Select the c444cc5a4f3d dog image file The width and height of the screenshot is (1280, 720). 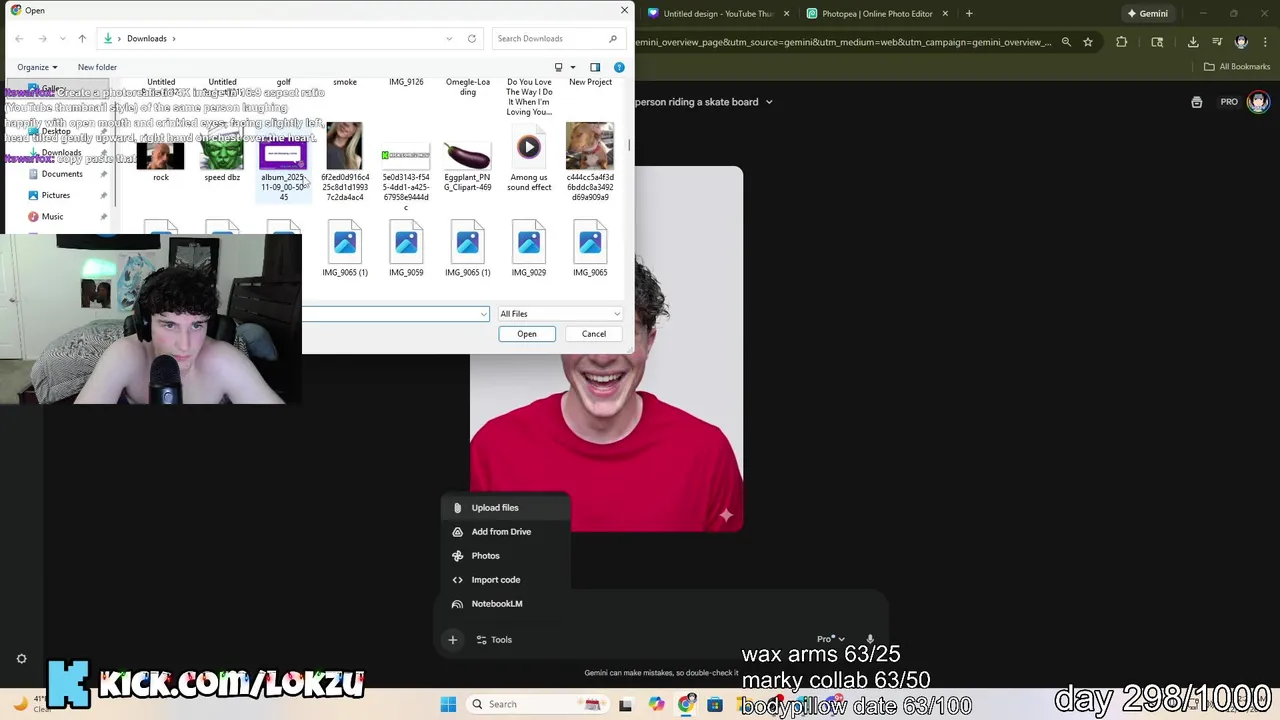pyautogui.click(x=590, y=162)
